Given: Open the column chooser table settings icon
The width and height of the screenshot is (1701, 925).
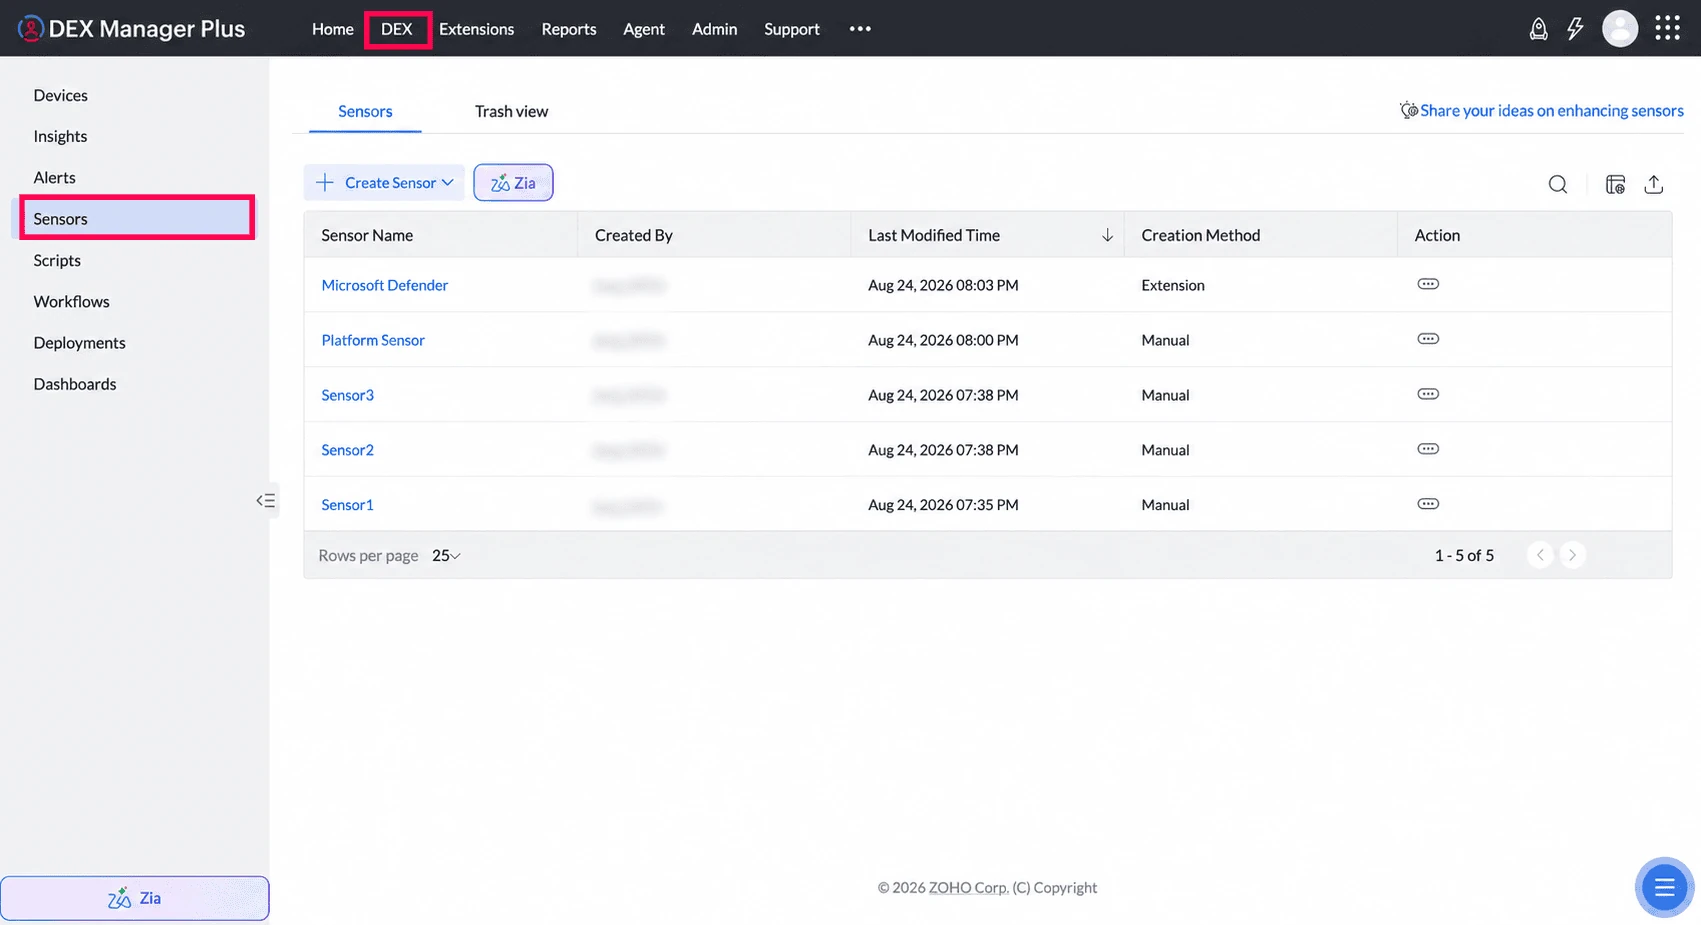Looking at the screenshot, I should [x=1615, y=184].
